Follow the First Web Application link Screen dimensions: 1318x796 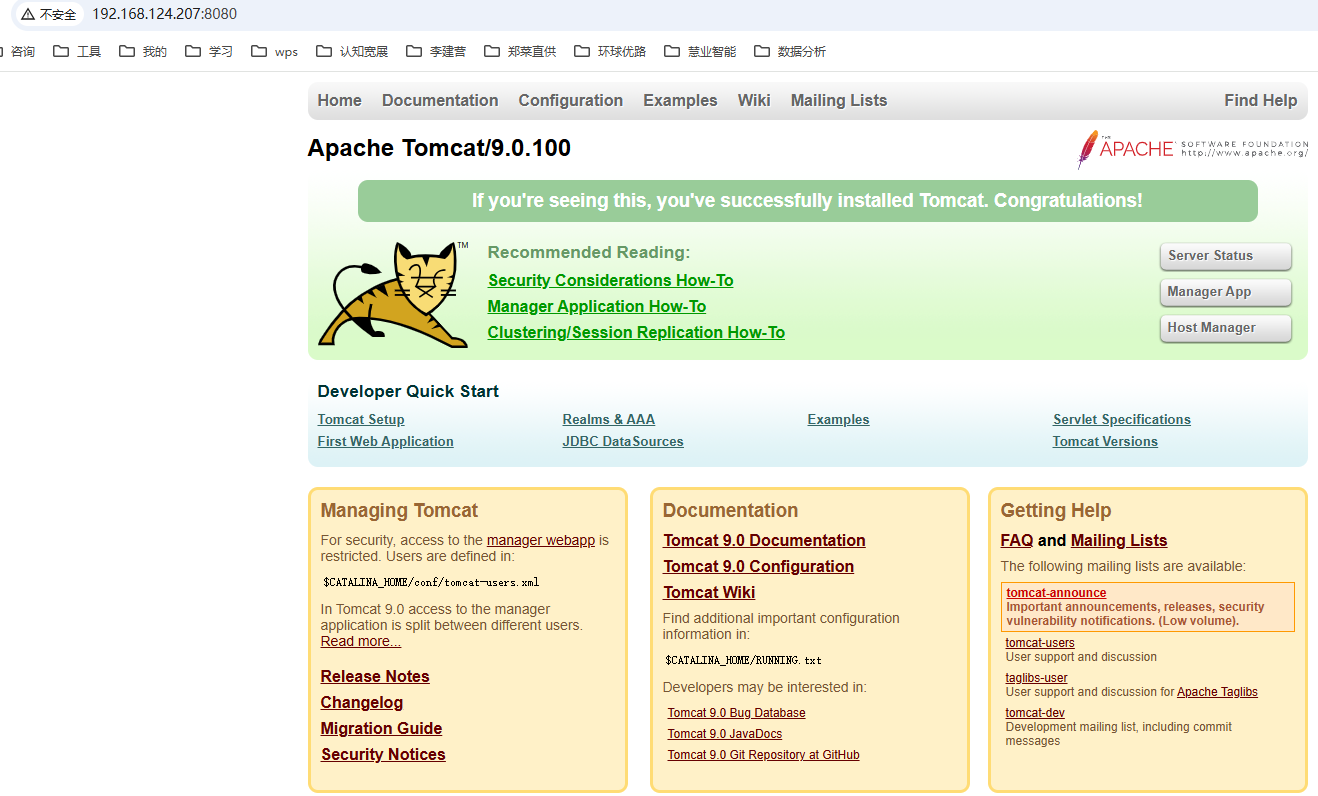click(385, 441)
